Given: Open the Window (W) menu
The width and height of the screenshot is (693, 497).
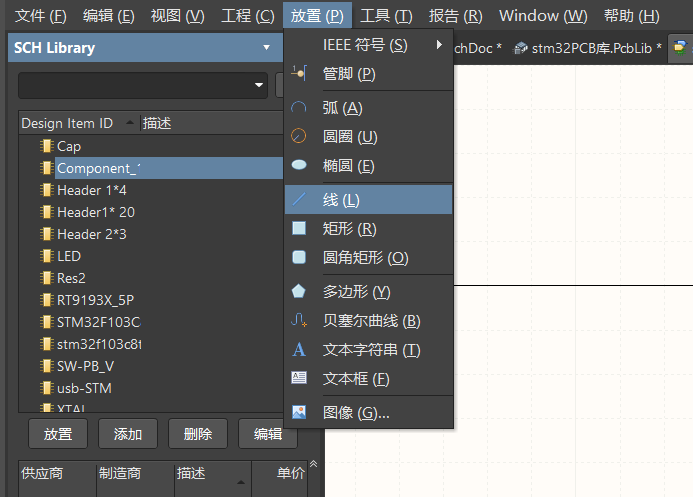Looking at the screenshot, I should pyautogui.click(x=543, y=16).
